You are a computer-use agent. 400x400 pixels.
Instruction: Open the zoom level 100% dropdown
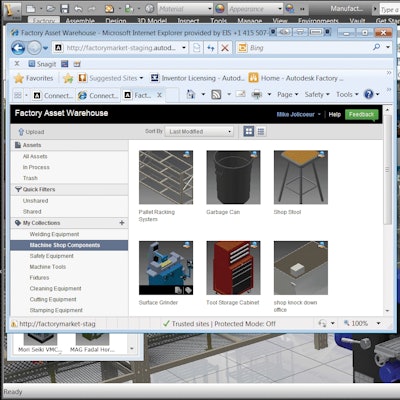[x=378, y=323]
